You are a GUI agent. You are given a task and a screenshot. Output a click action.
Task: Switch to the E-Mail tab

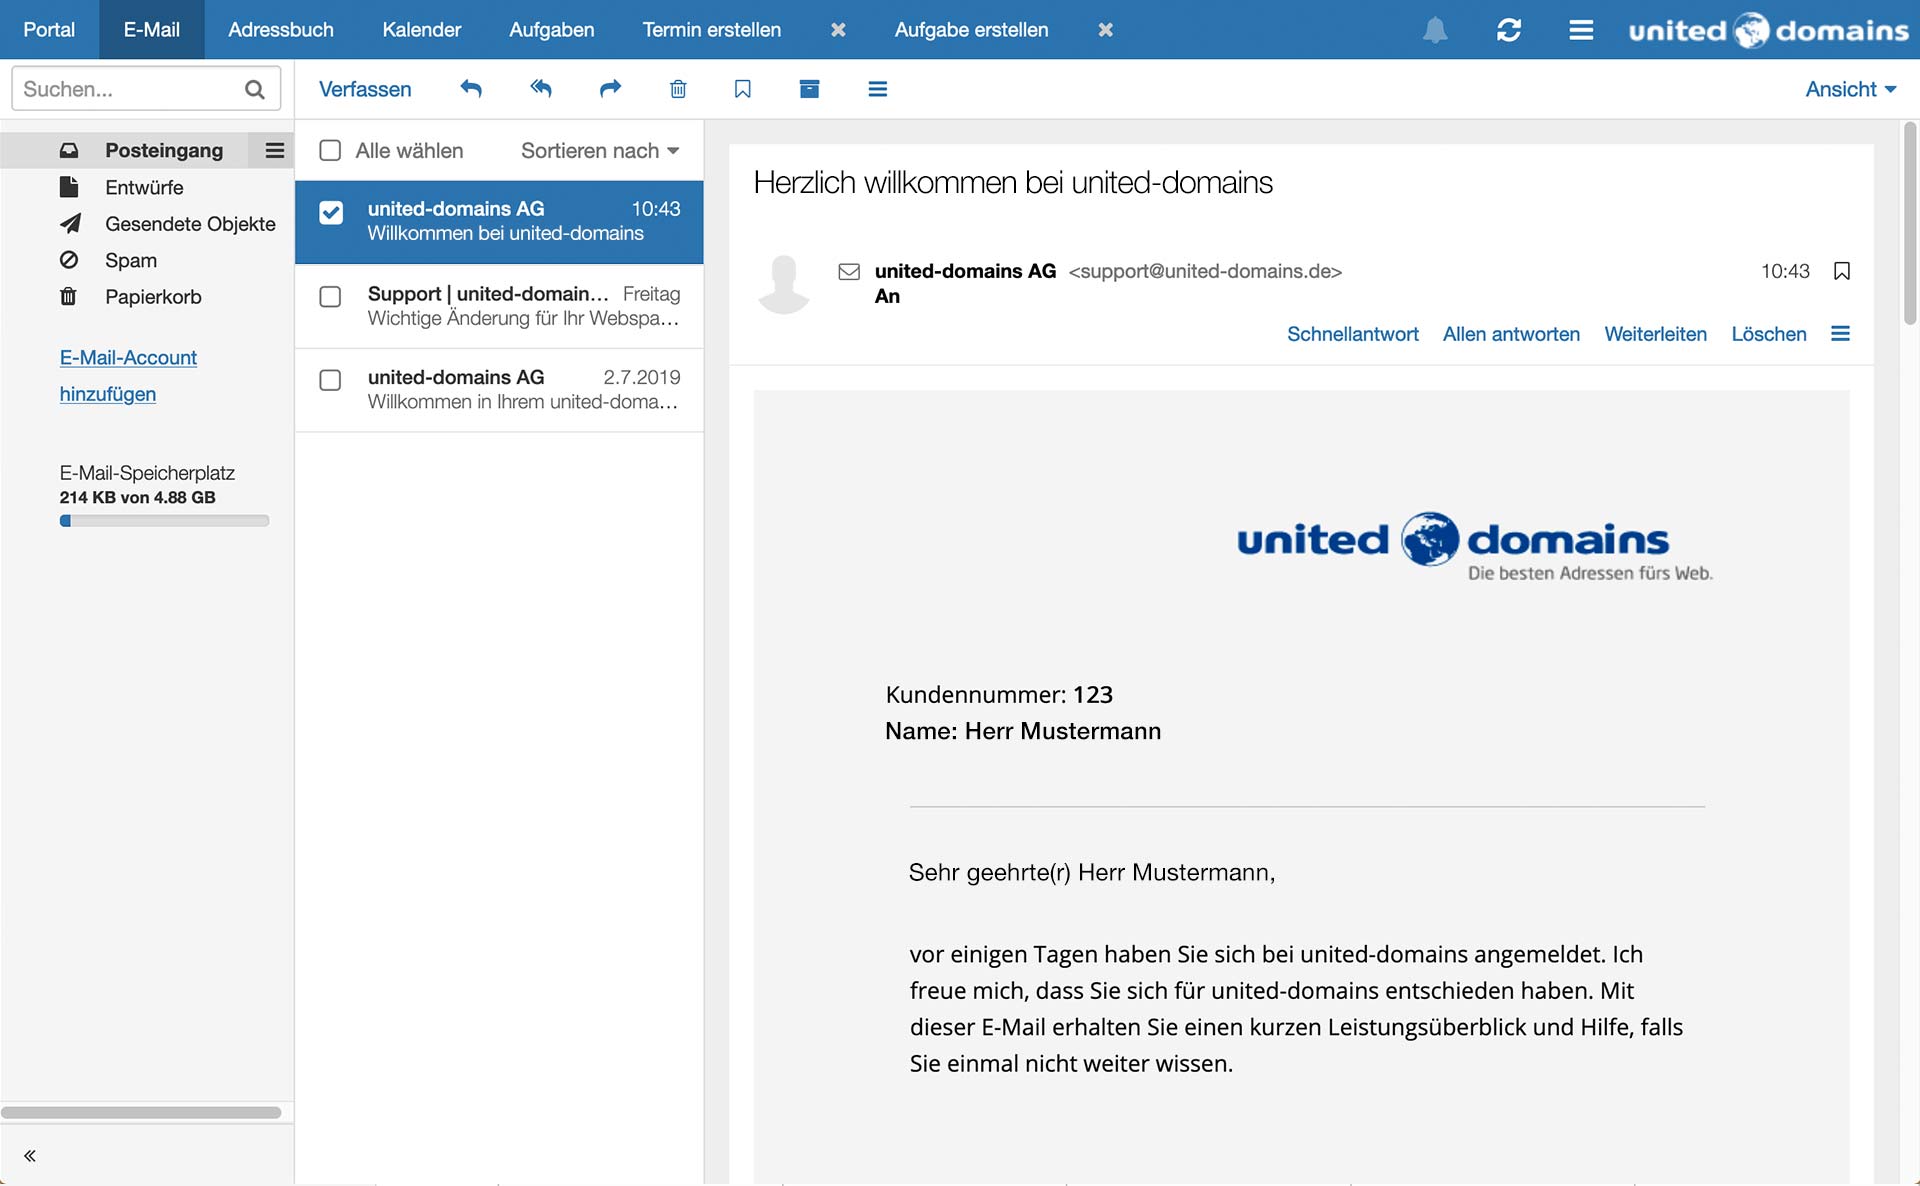click(x=152, y=30)
